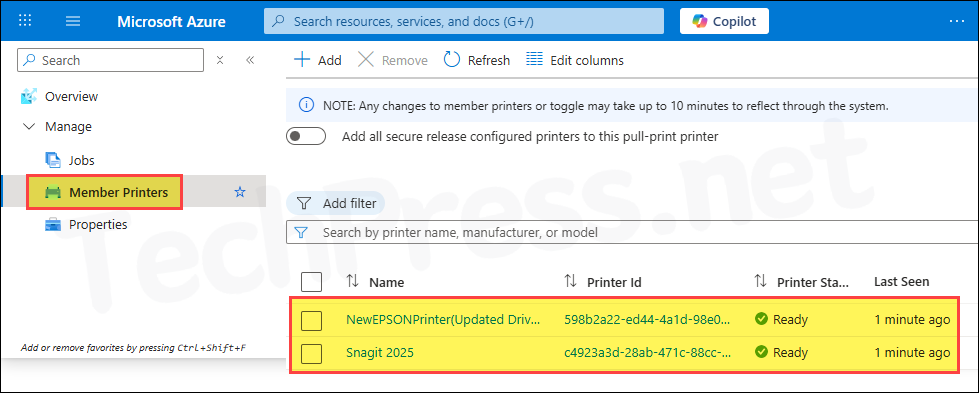Check the NewEPSONPrinter row checkbox
This screenshot has width=979, height=393.
pos(312,320)
